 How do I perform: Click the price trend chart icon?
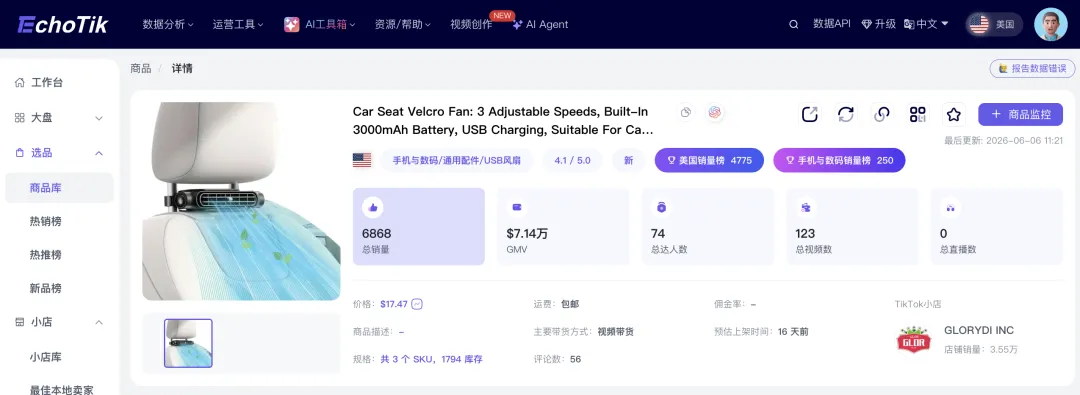pyautogui.click(x=417, y=304)
